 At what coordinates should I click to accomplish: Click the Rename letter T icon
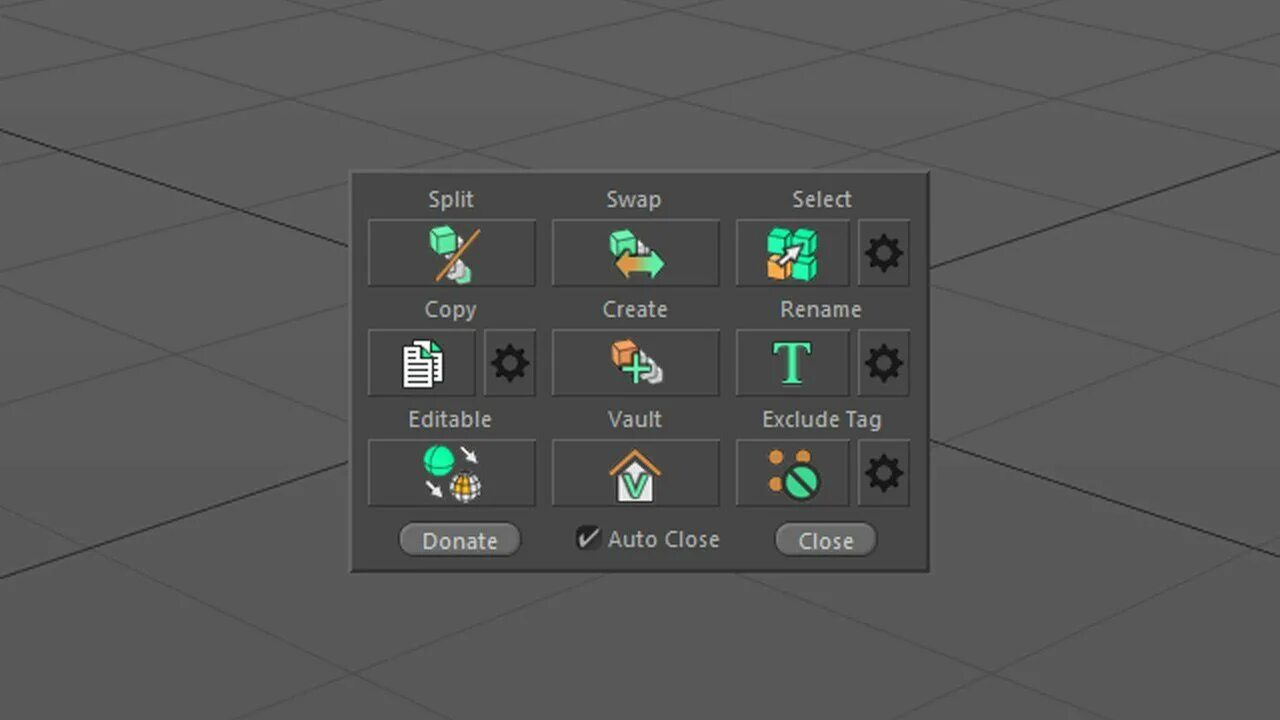pos(793,363)
